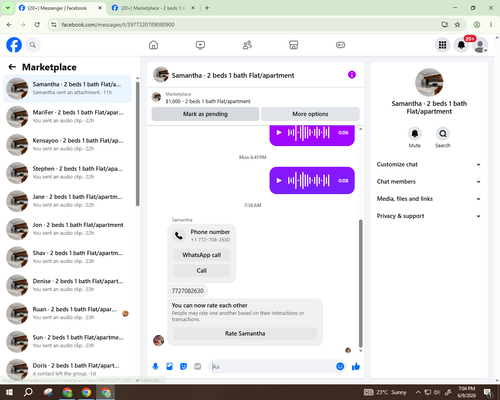
Task: Open conversation information purple icon
Action: tap(352, 75)
